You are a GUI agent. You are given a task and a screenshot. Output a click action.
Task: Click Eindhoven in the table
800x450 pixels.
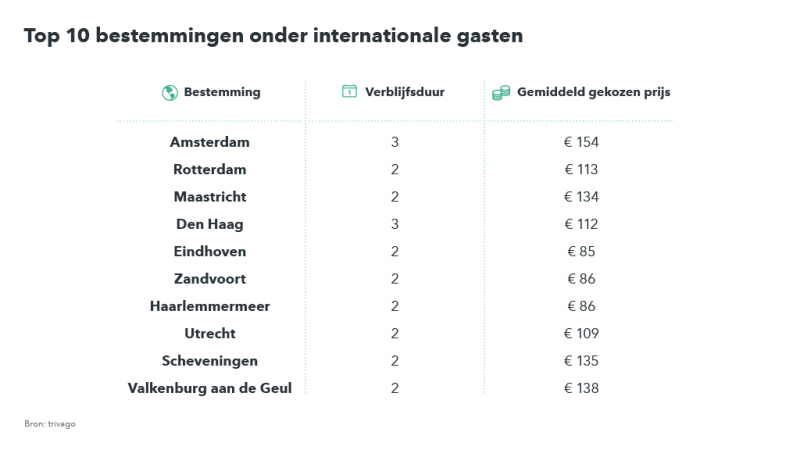[210, 251]
